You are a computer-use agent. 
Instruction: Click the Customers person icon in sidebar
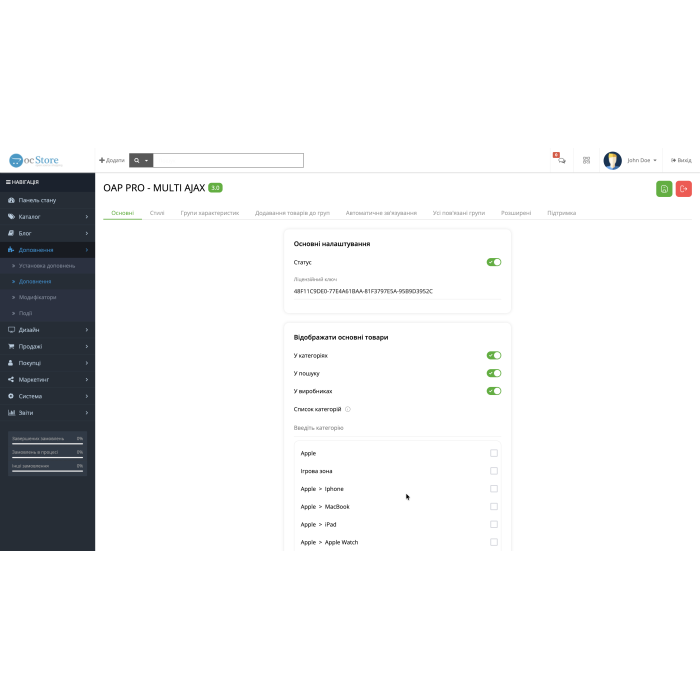click(x=11, y=362)
